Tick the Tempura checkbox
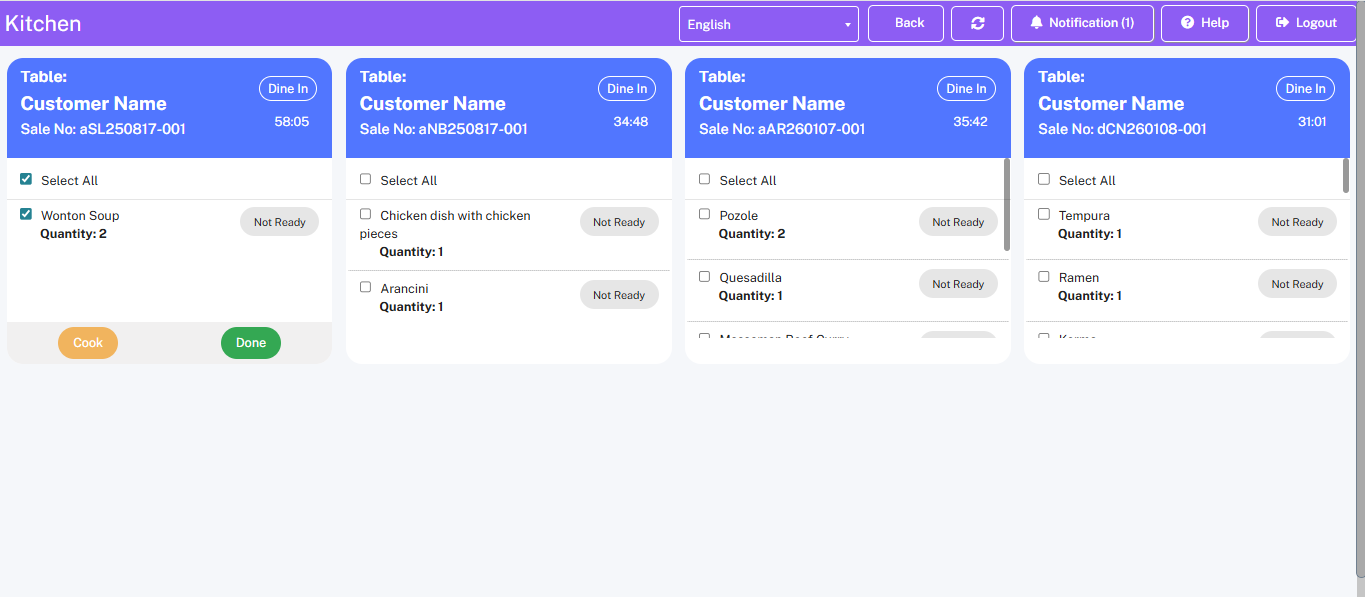This screenshot has height=597, width=1365. [x=1044, y=214]
